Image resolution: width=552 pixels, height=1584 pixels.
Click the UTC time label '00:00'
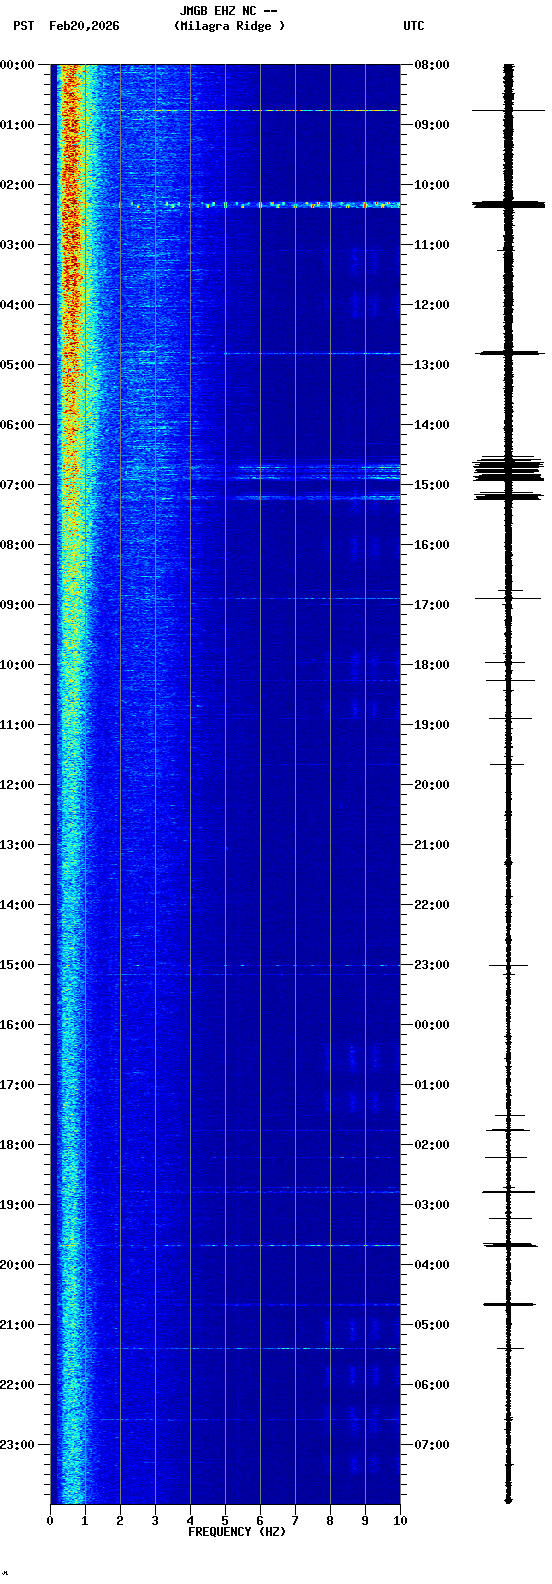tap(432, 1025)
